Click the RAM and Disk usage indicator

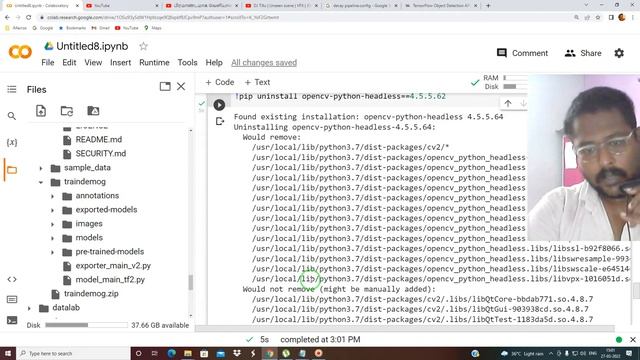point(505,82)
